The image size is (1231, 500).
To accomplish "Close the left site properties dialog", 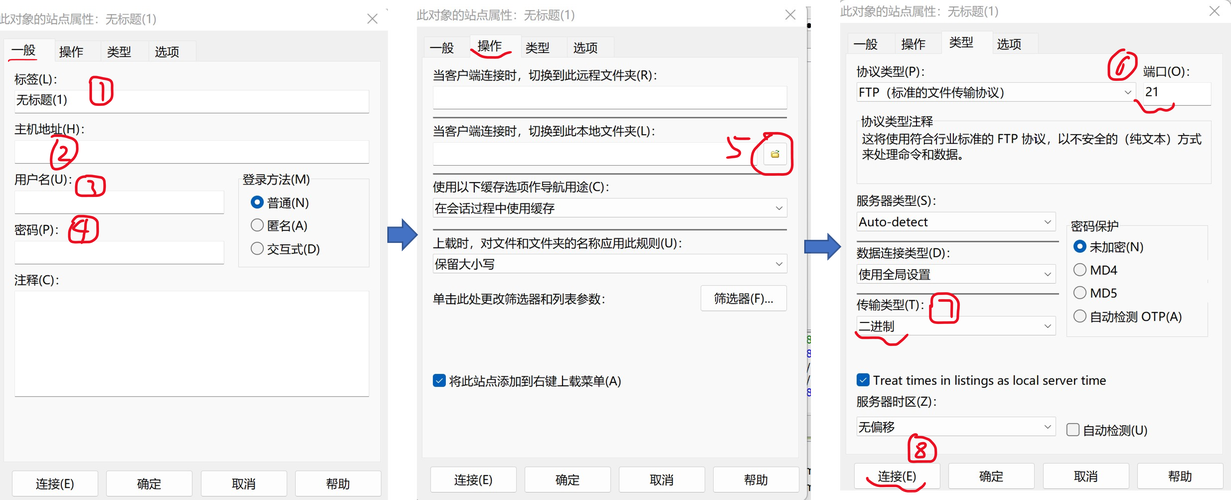I will coord(372,19).
